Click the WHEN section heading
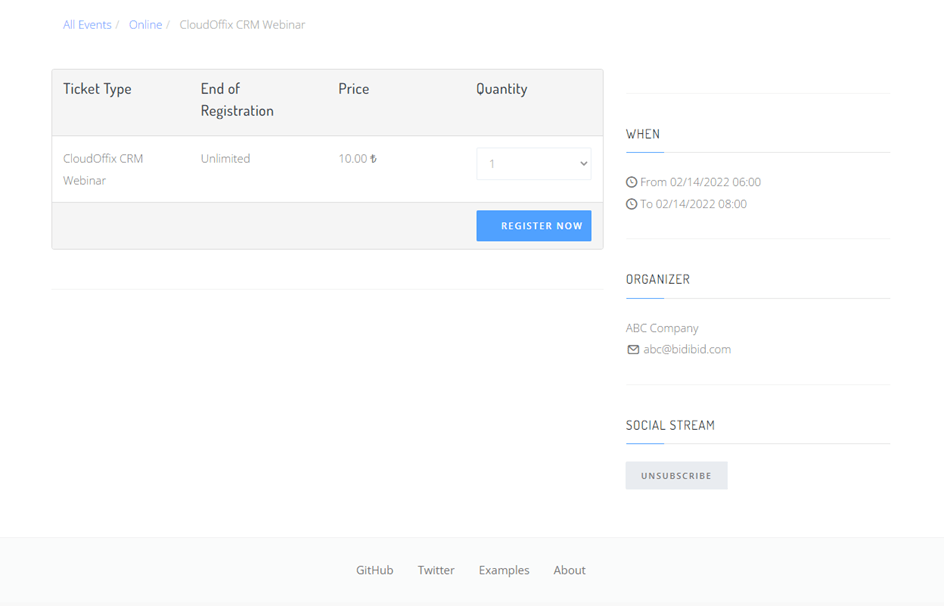The width and height of the screenshot is (944, 606). click(643, 134)
